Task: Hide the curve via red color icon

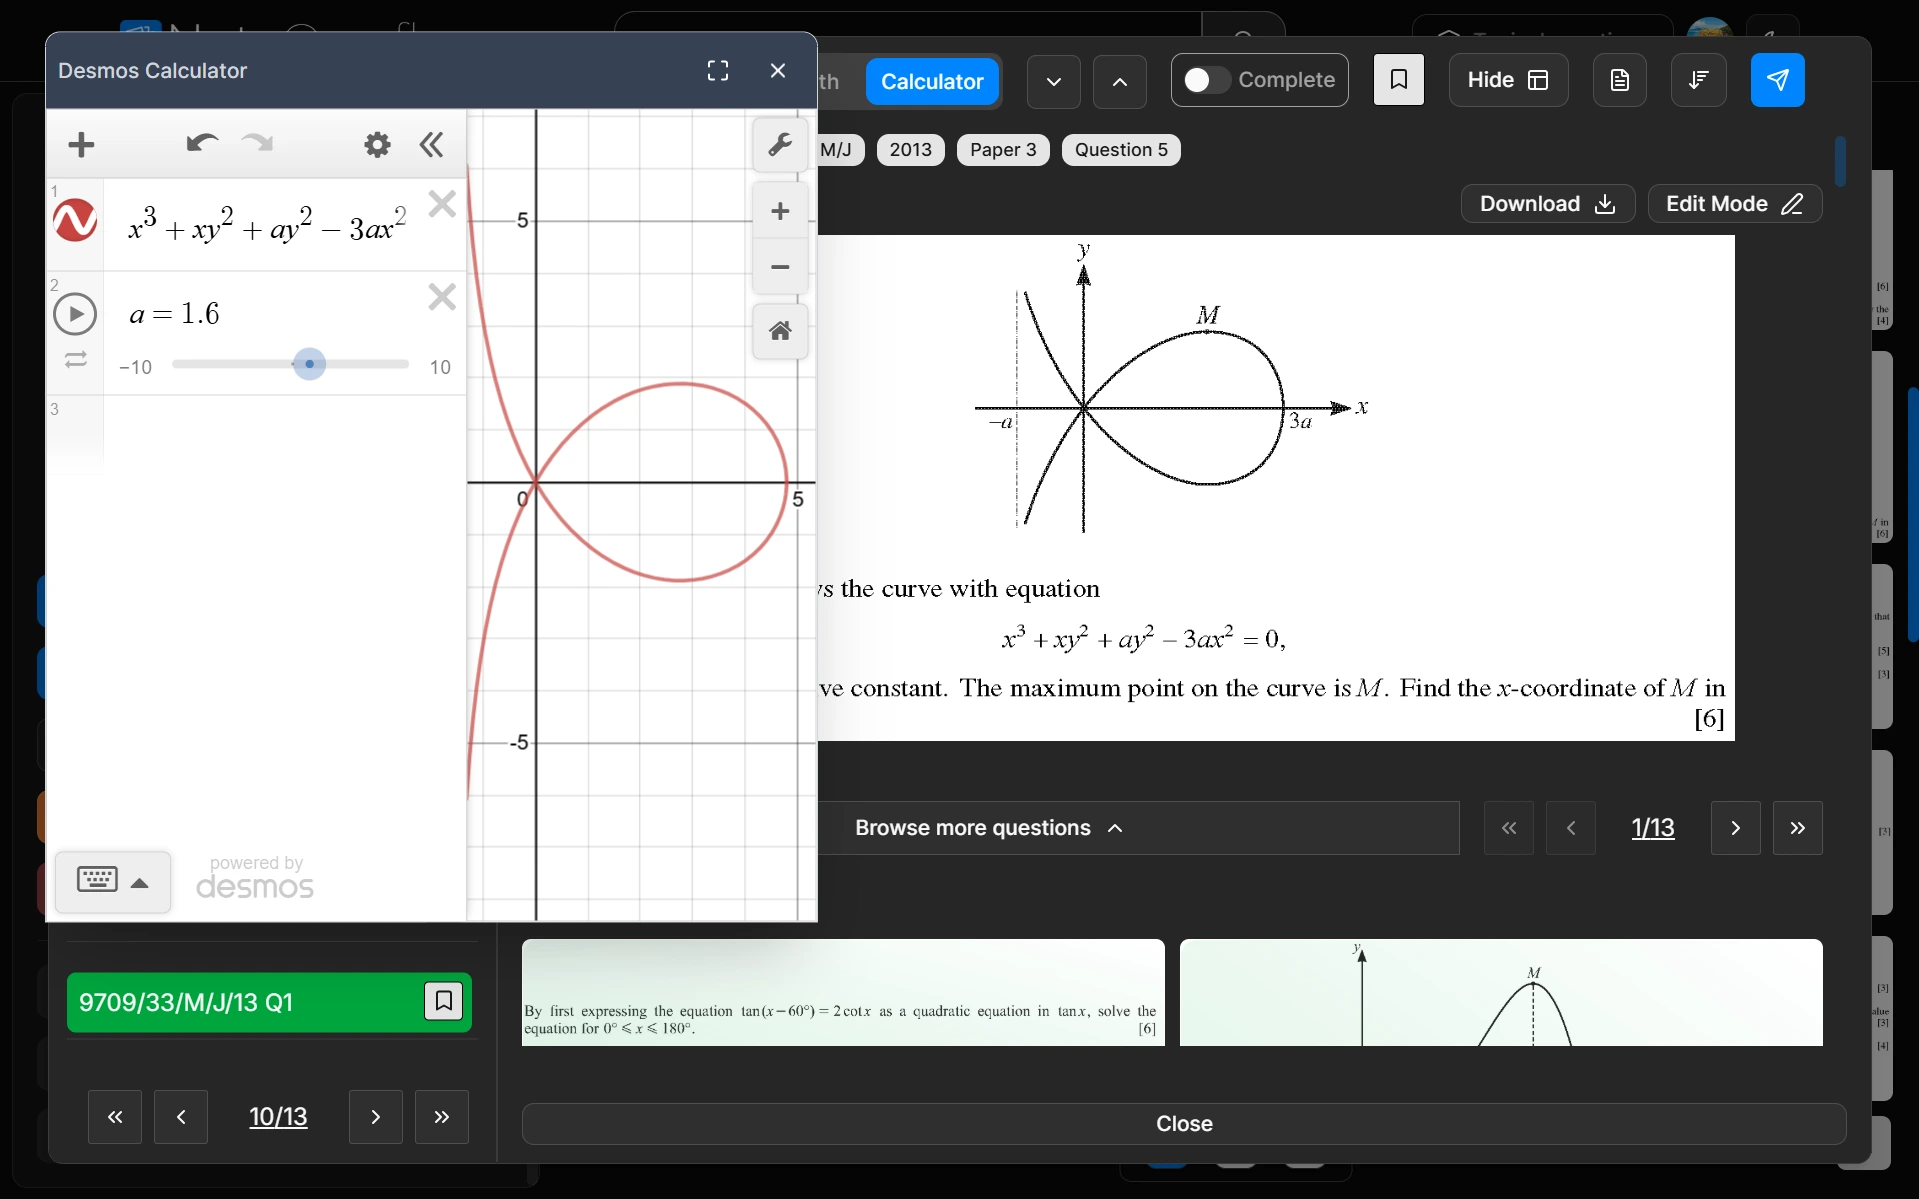Action: coord(75,221)
